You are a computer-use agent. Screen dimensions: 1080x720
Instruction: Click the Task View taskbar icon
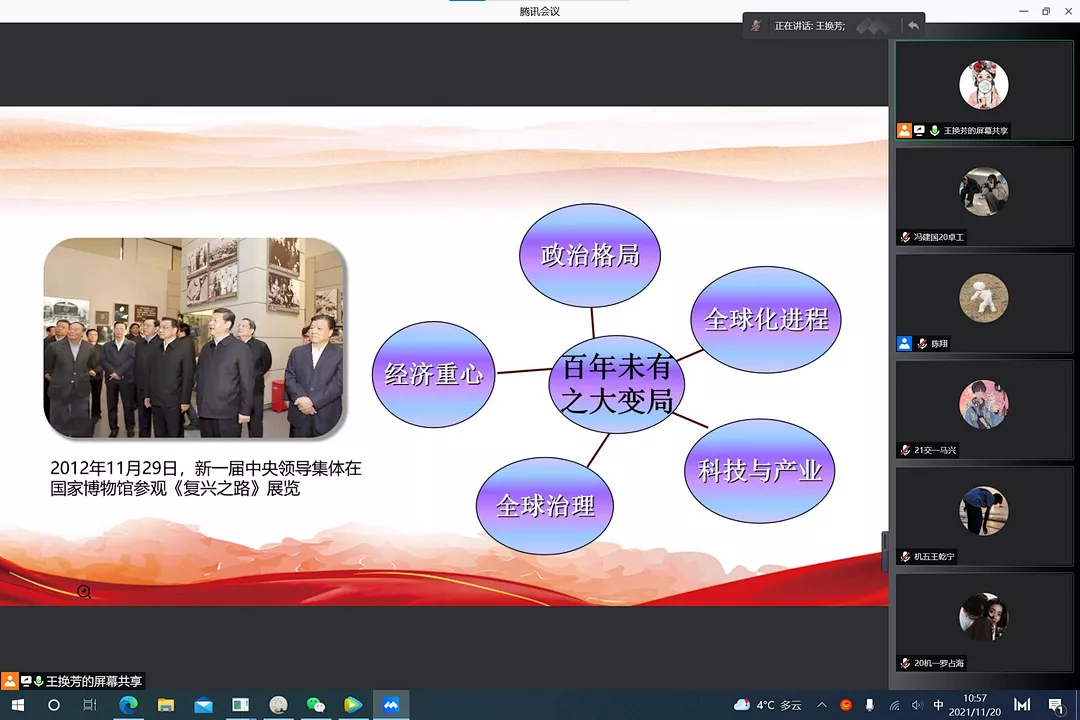tap(90, 705)
